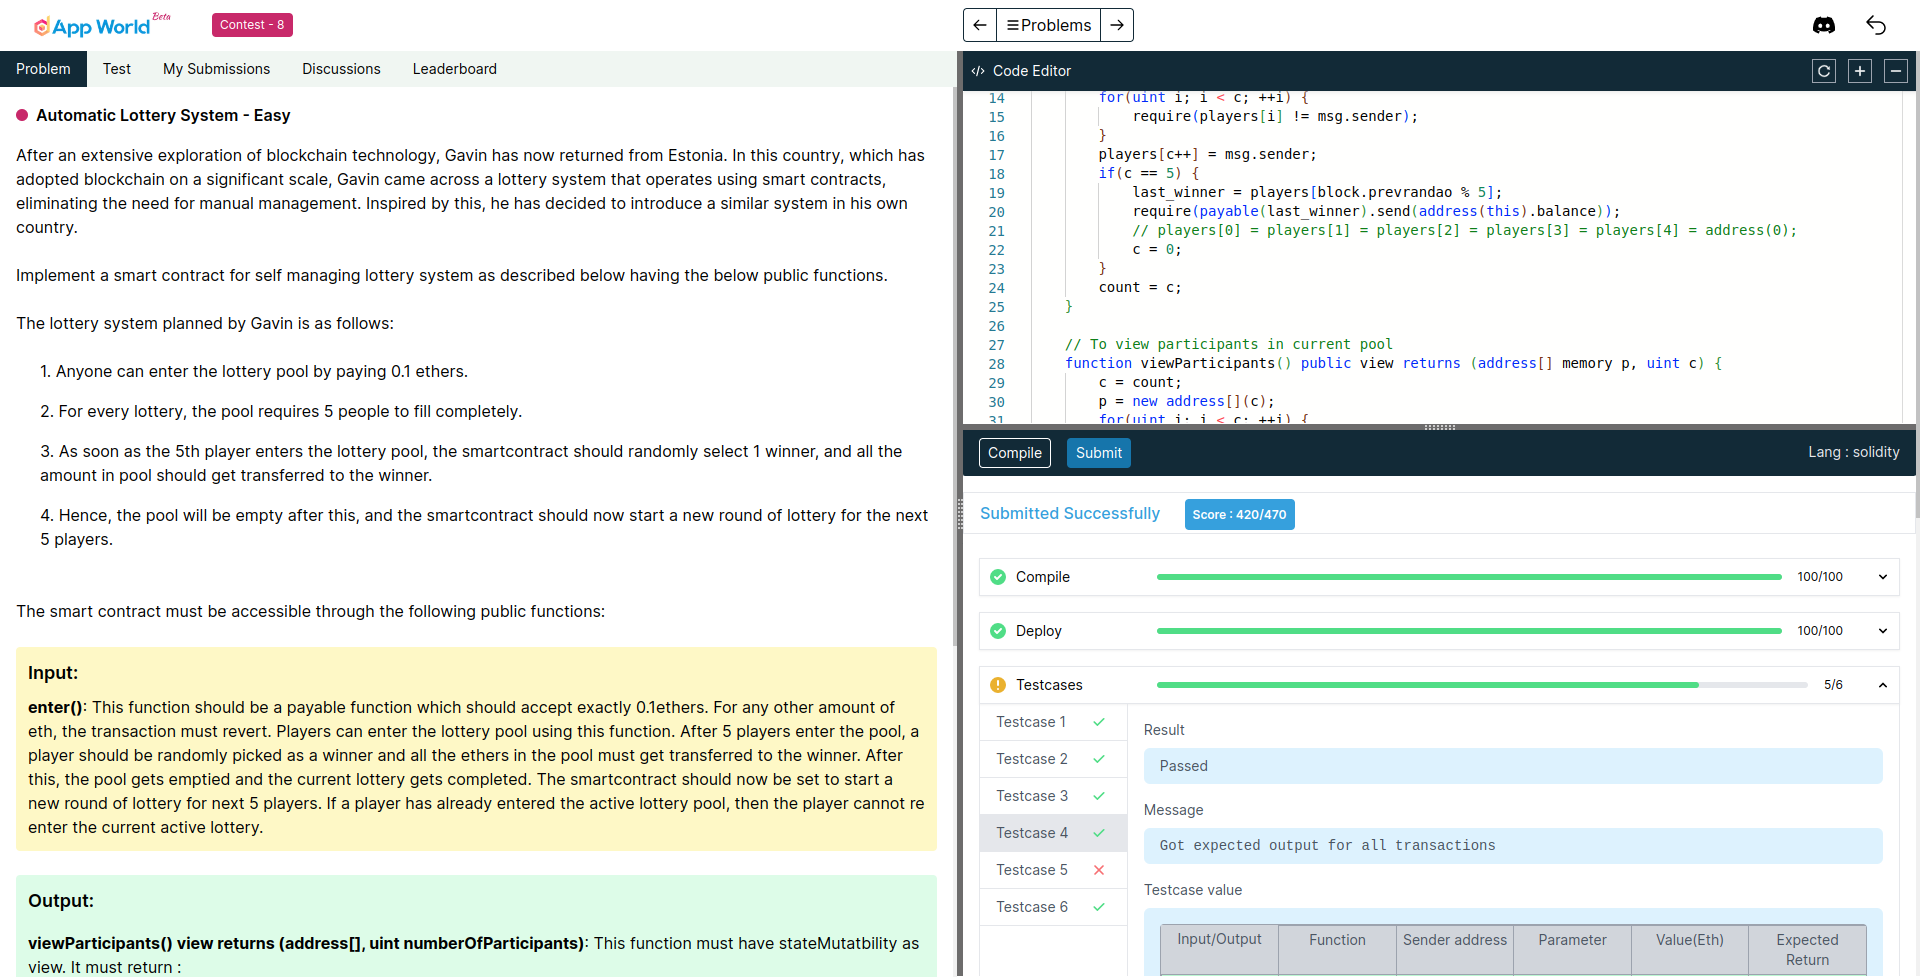Open the Problems list menu

(x=1048, y=25)
